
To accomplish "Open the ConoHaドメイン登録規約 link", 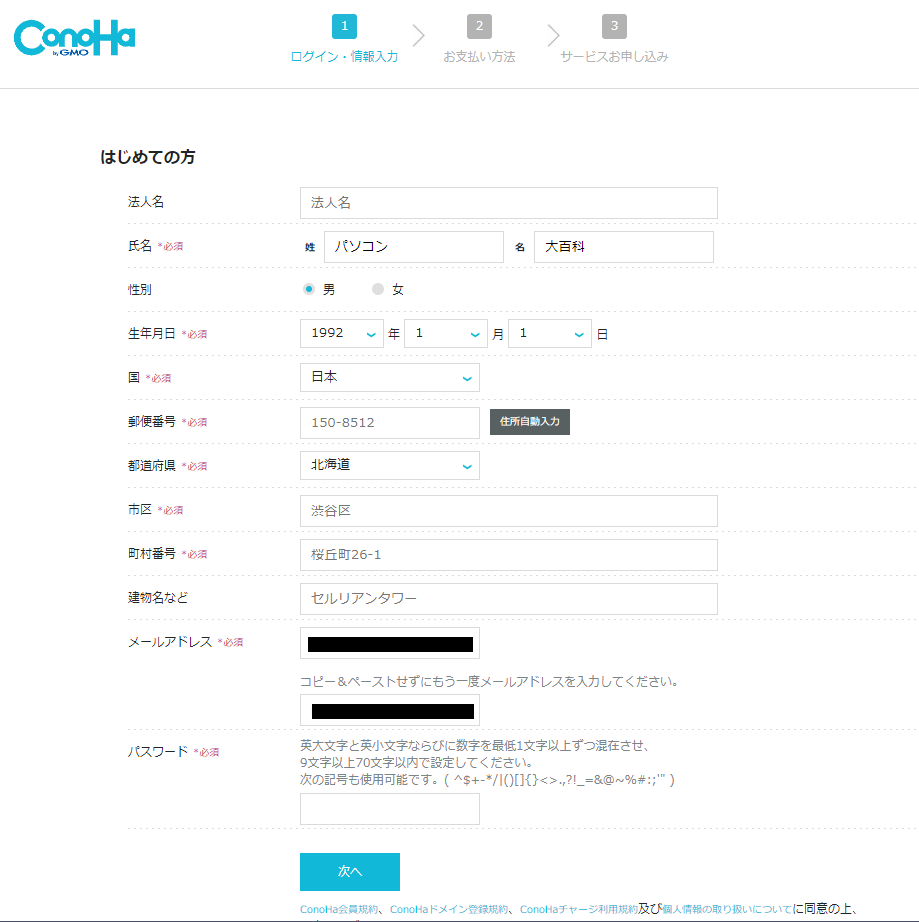I will 448,910.
